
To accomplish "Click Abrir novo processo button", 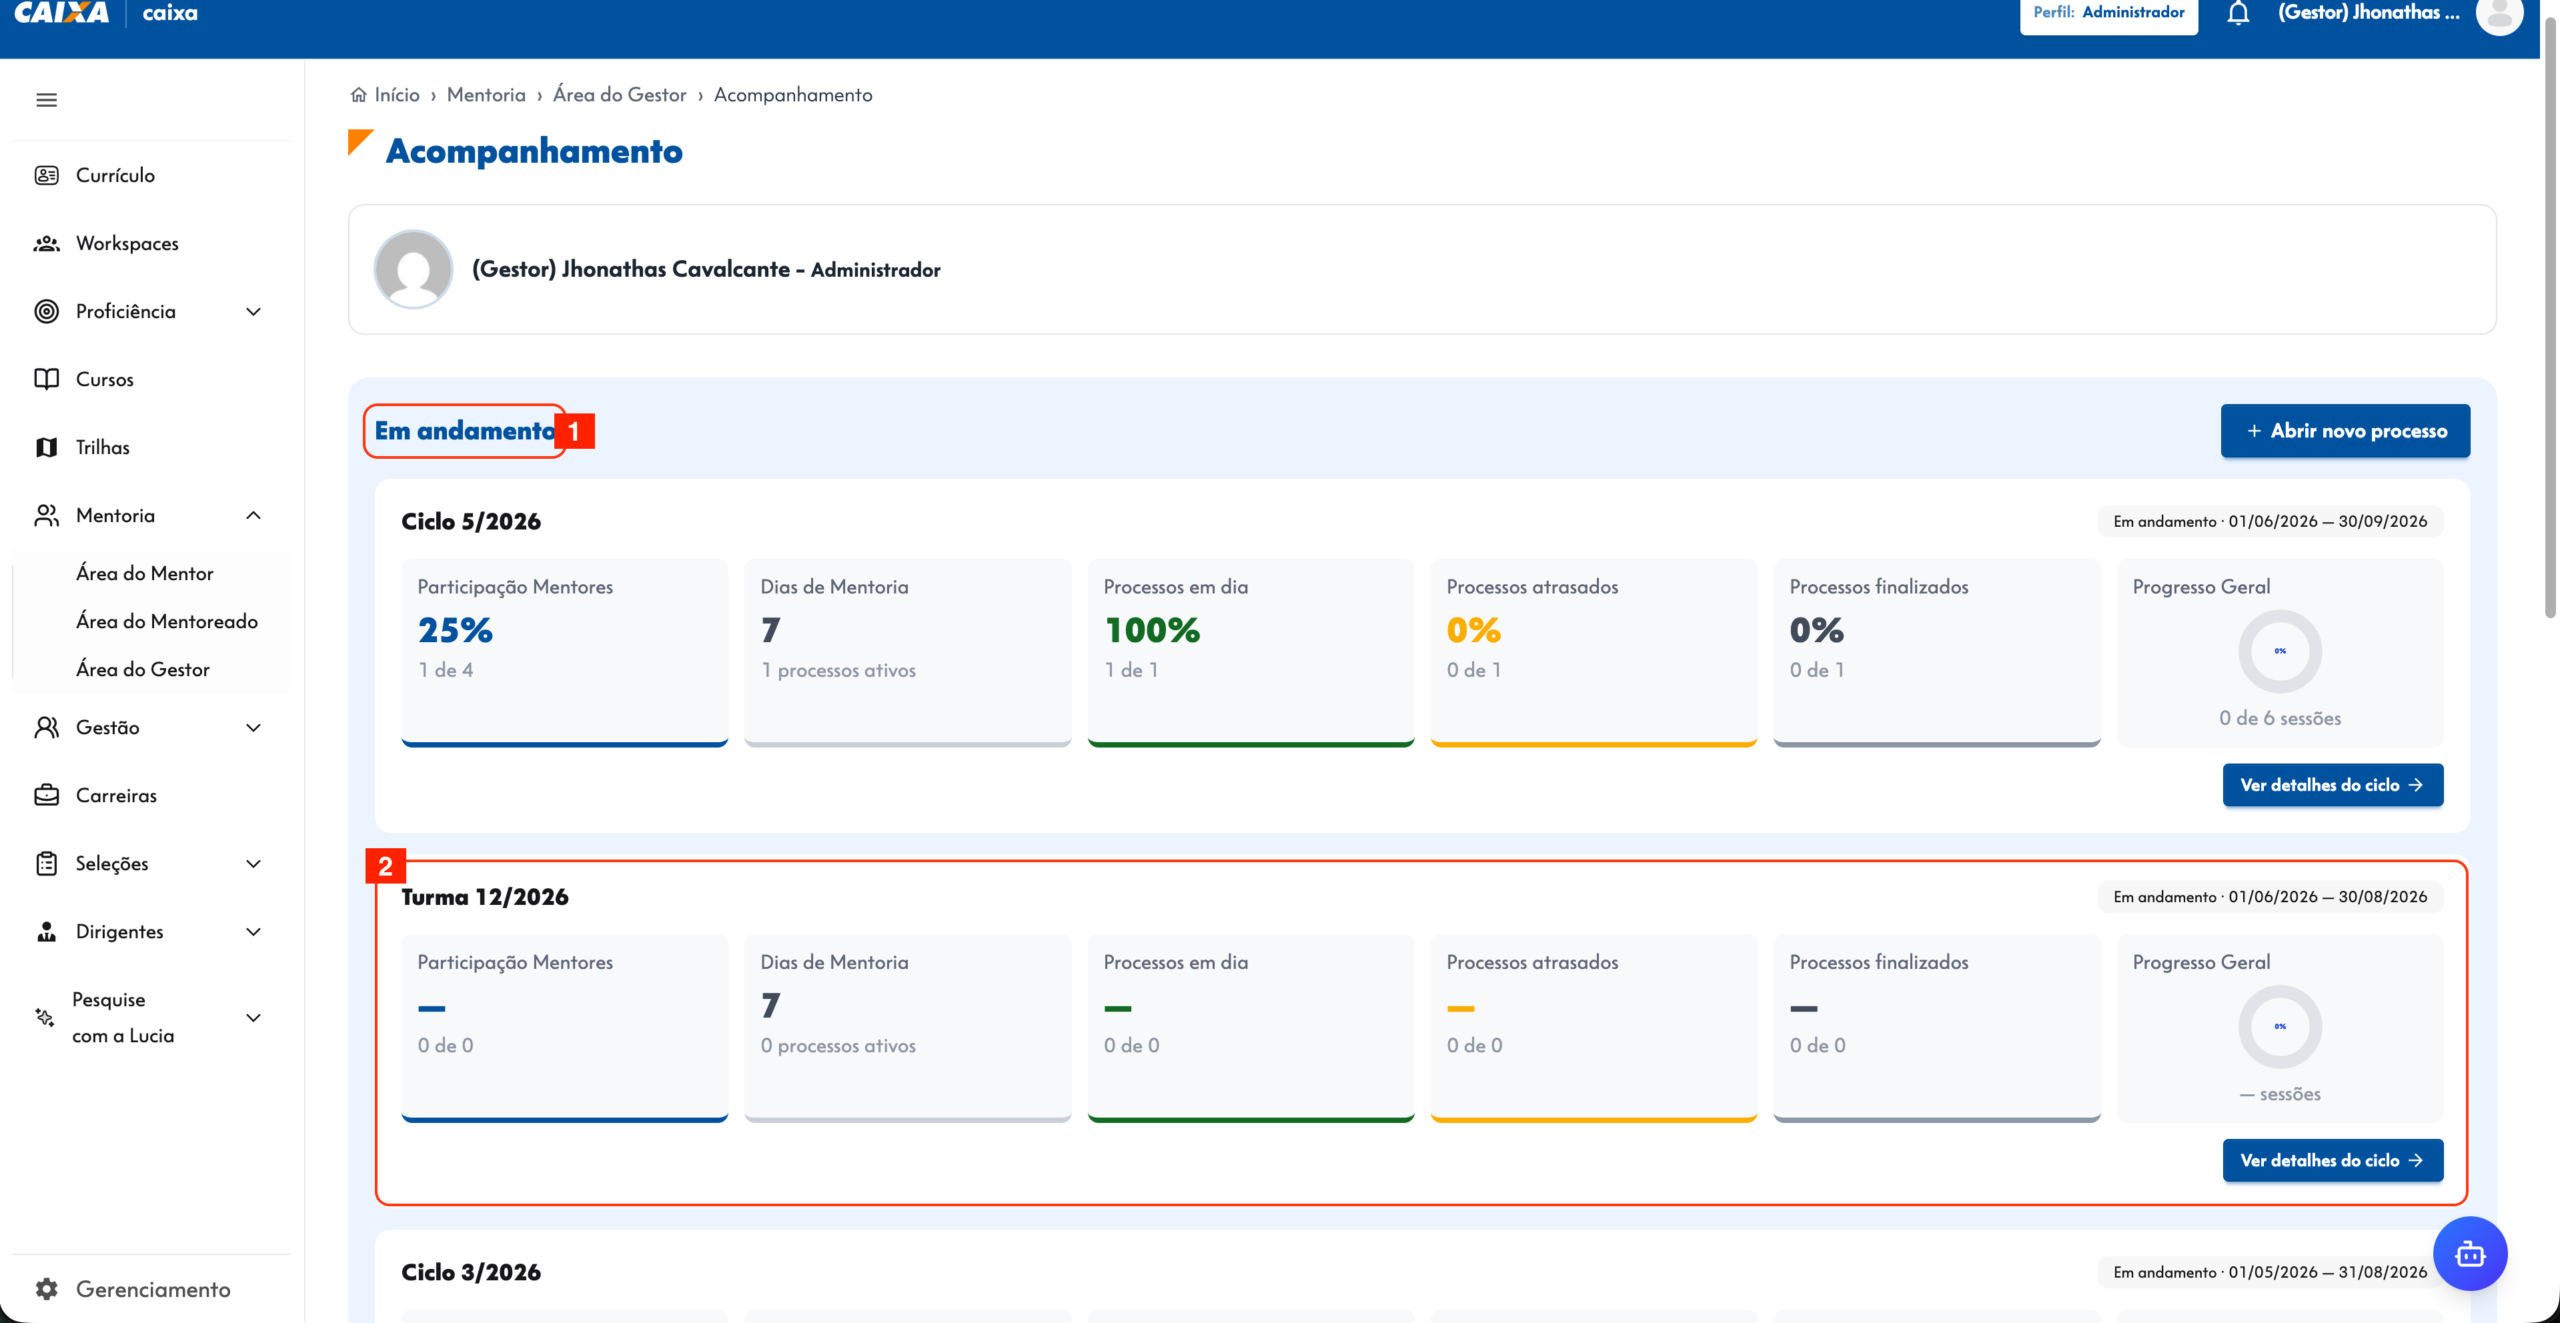I will tap(2345, 431).
